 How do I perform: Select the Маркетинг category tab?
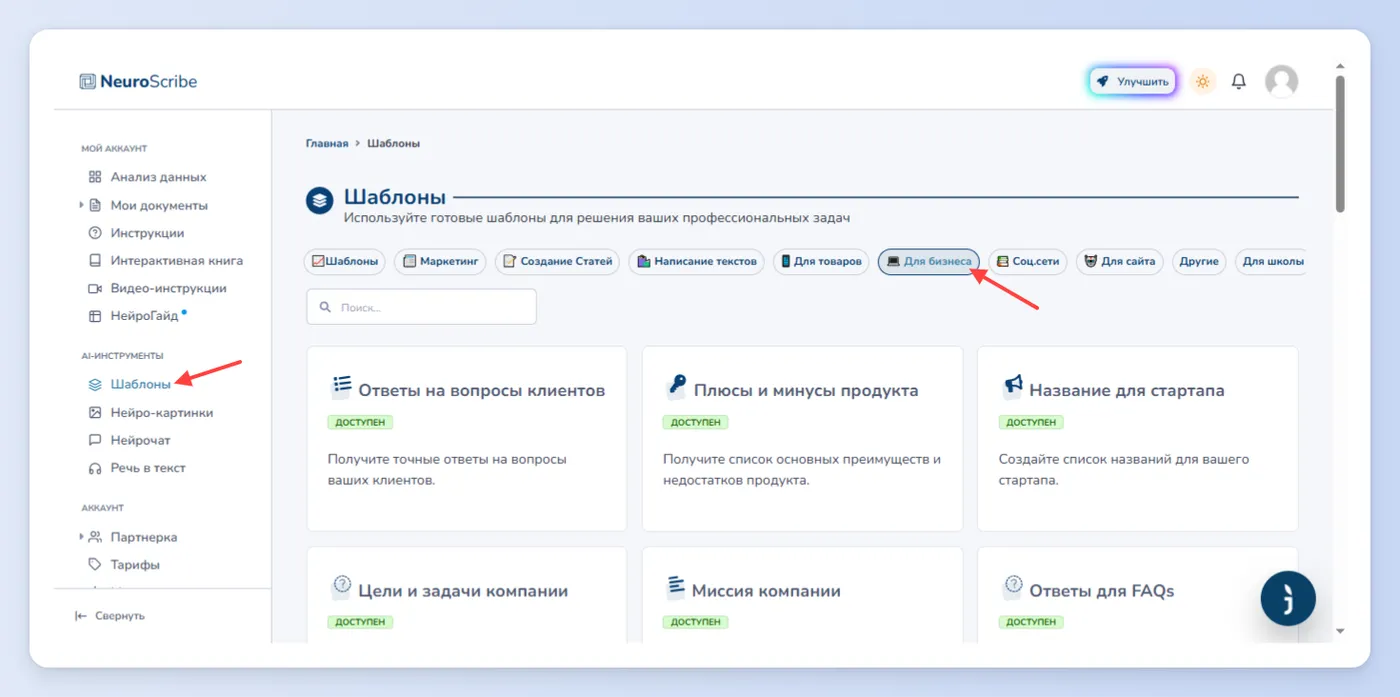pos(440,262)
